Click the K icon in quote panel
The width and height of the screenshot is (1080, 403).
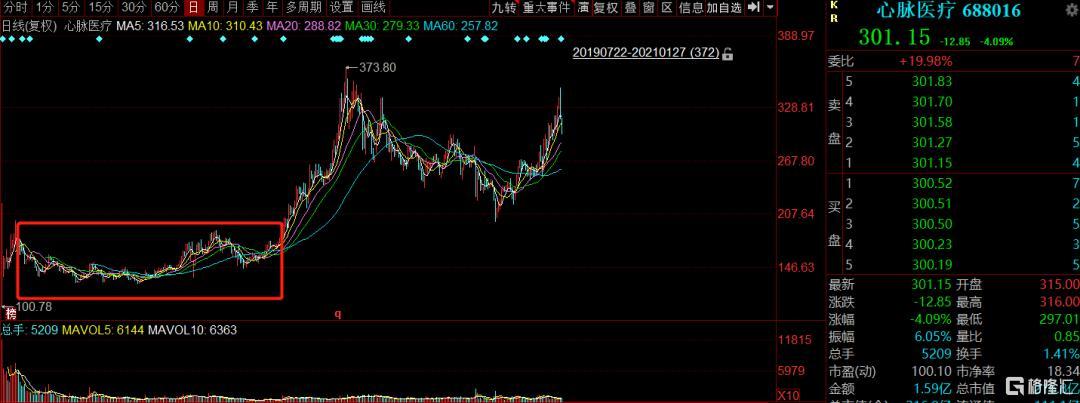(834, 7)
